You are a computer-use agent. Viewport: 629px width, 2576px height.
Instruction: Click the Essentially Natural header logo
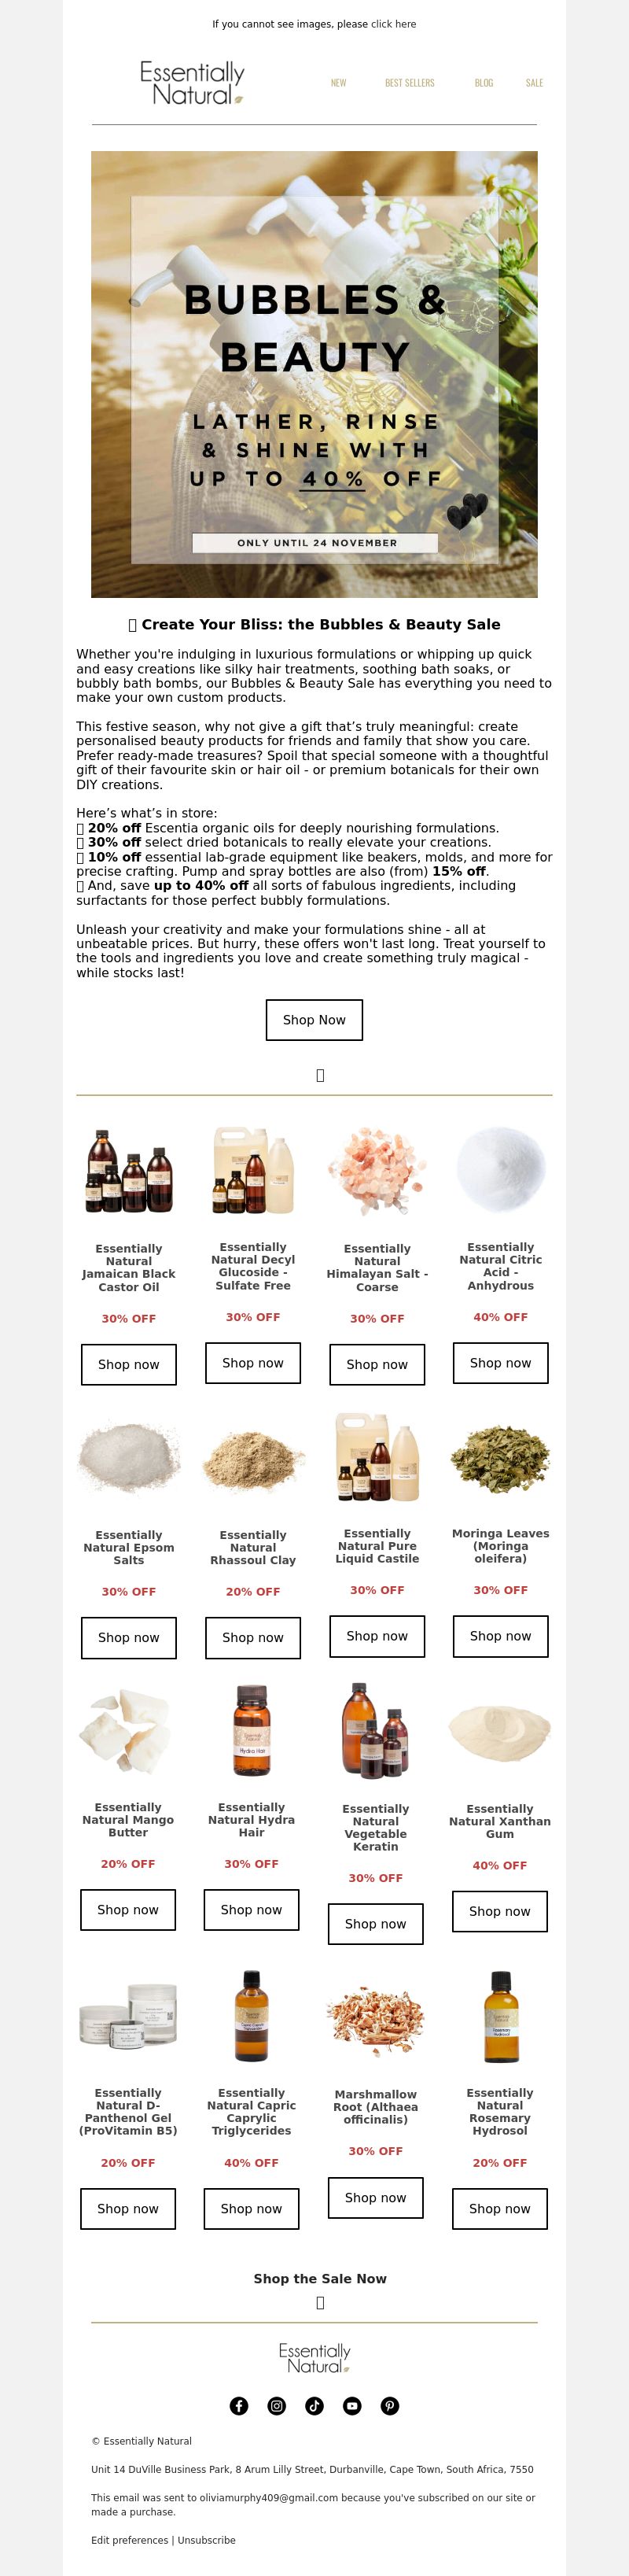(x=192, y=83)
